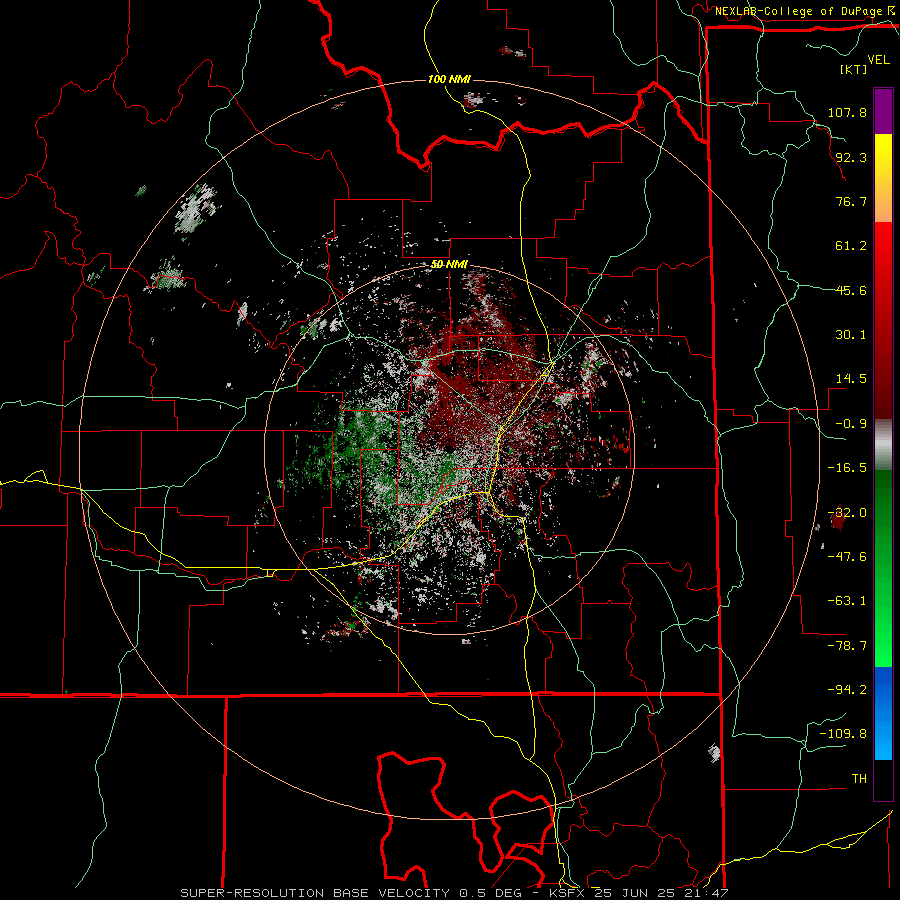
Task: Click the -16.5 legend value
Action: (847, 468)
